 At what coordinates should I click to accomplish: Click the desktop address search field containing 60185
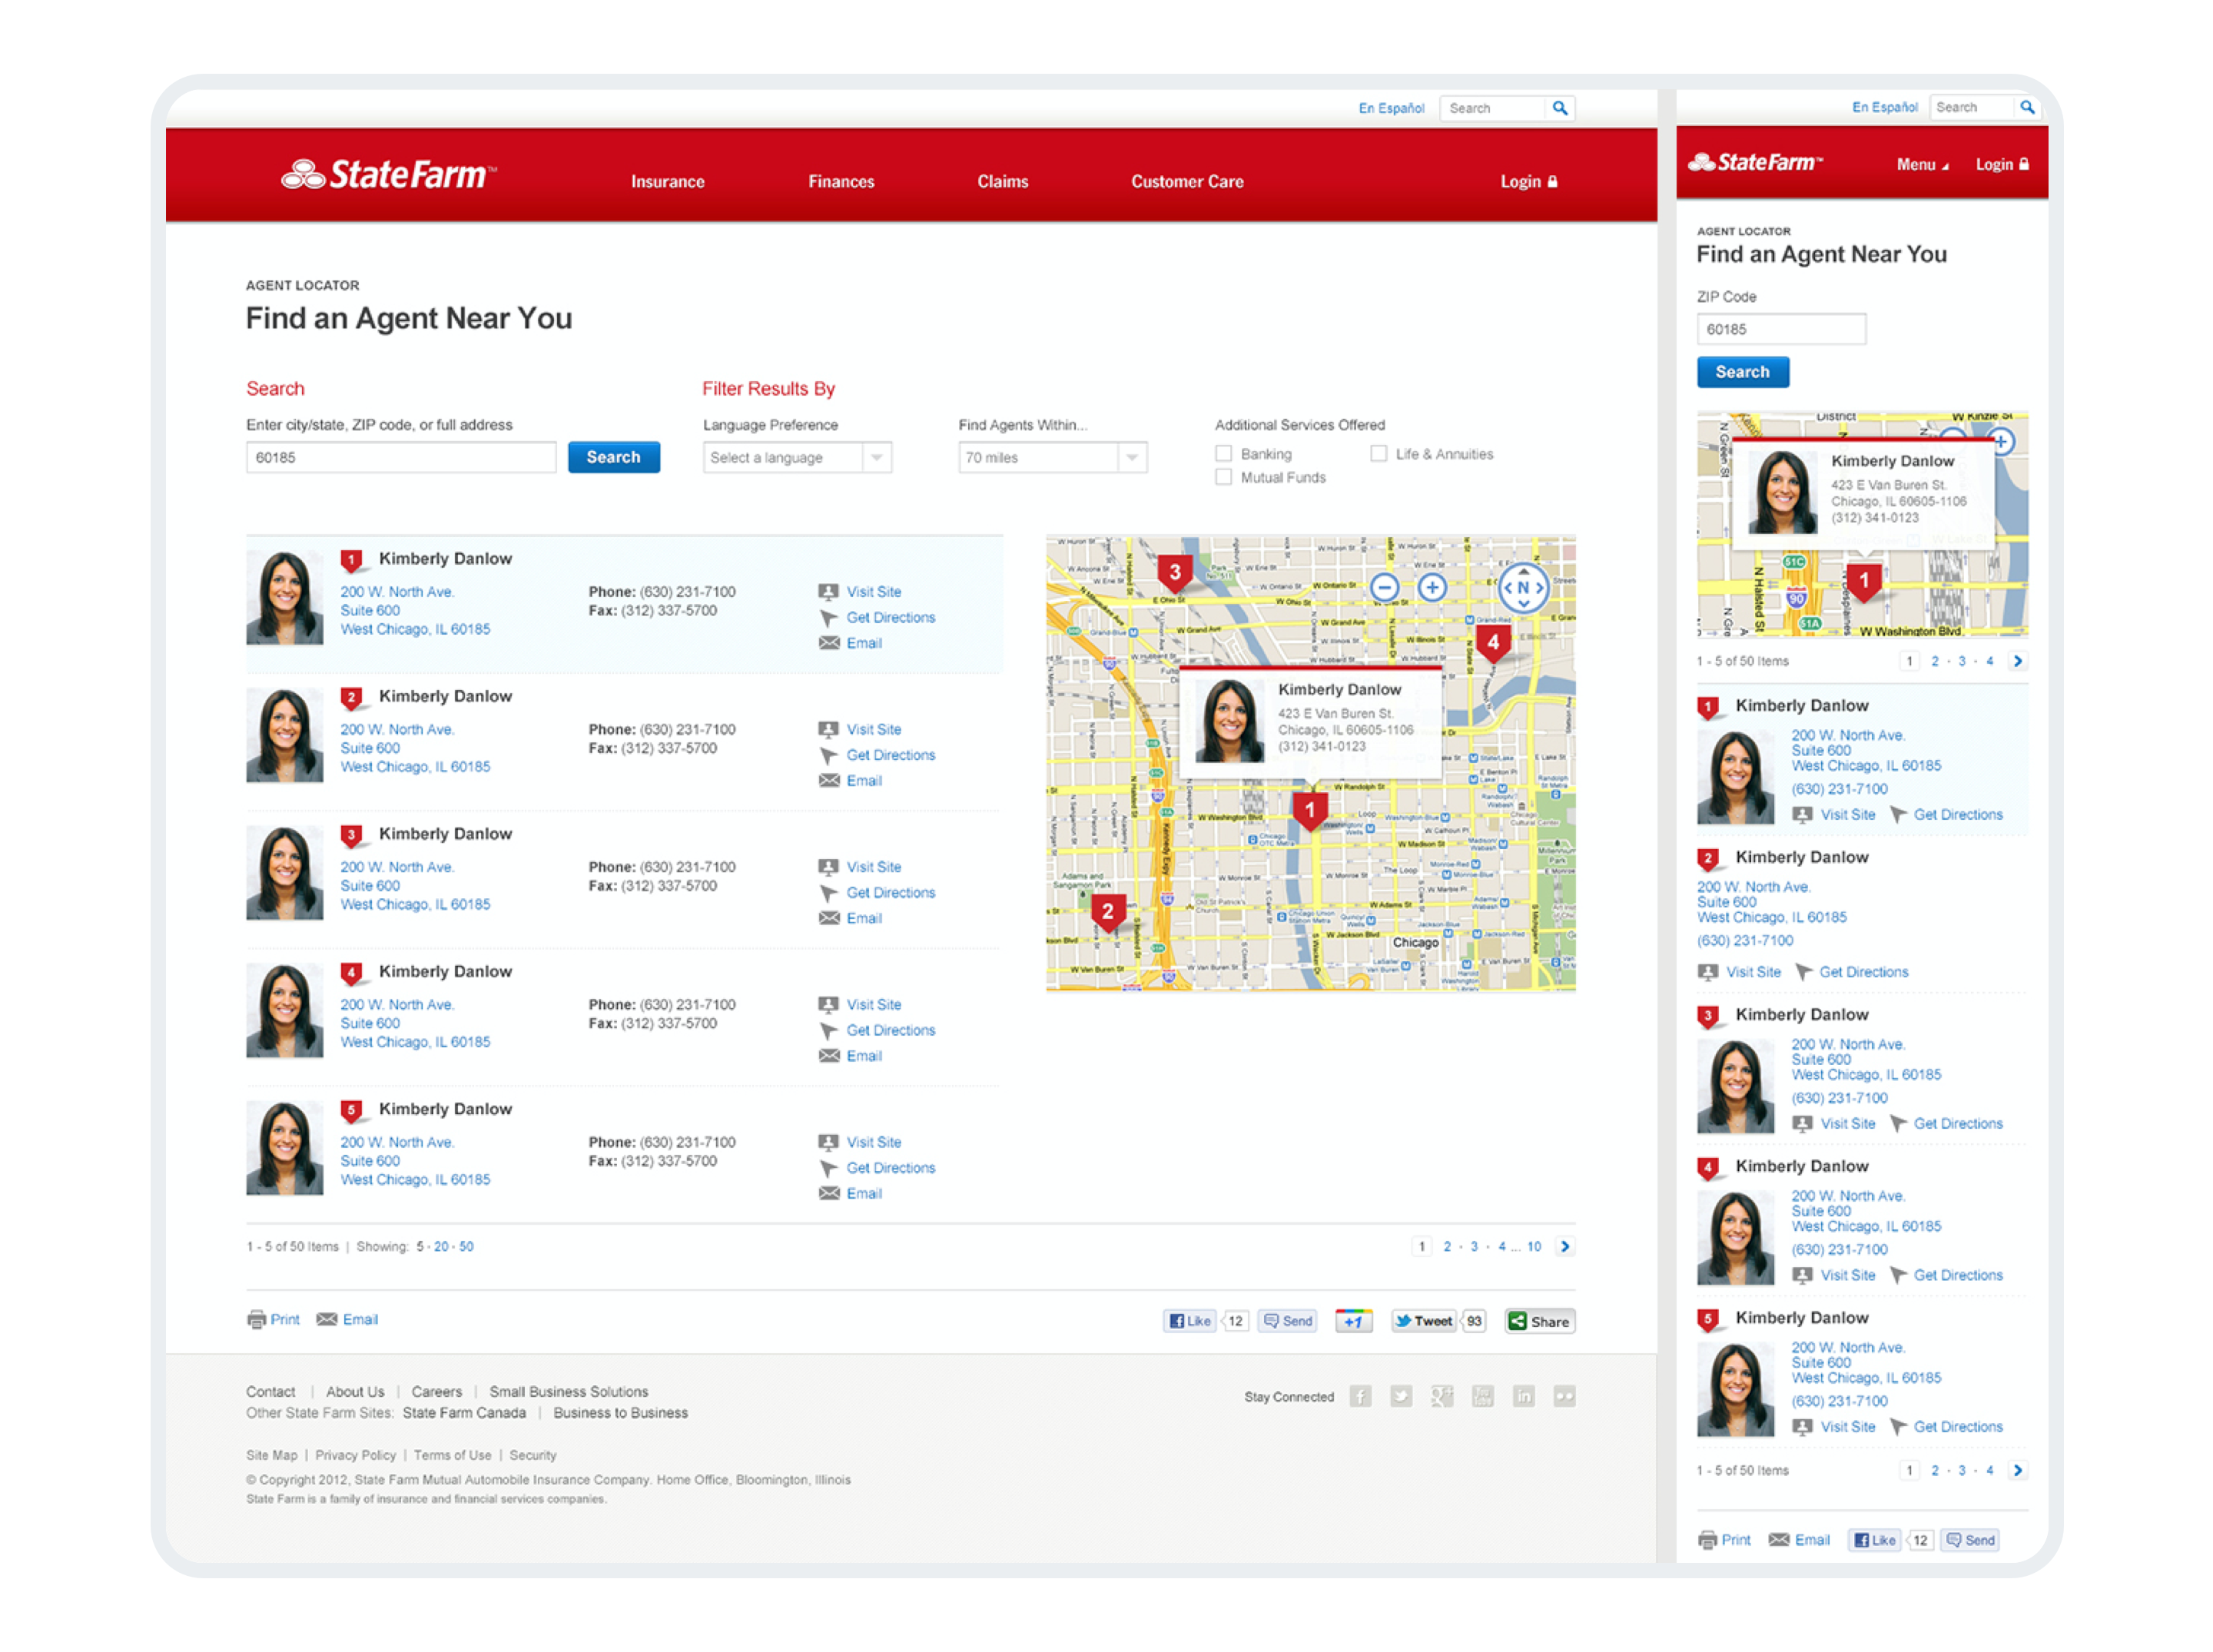coord(400,457)
